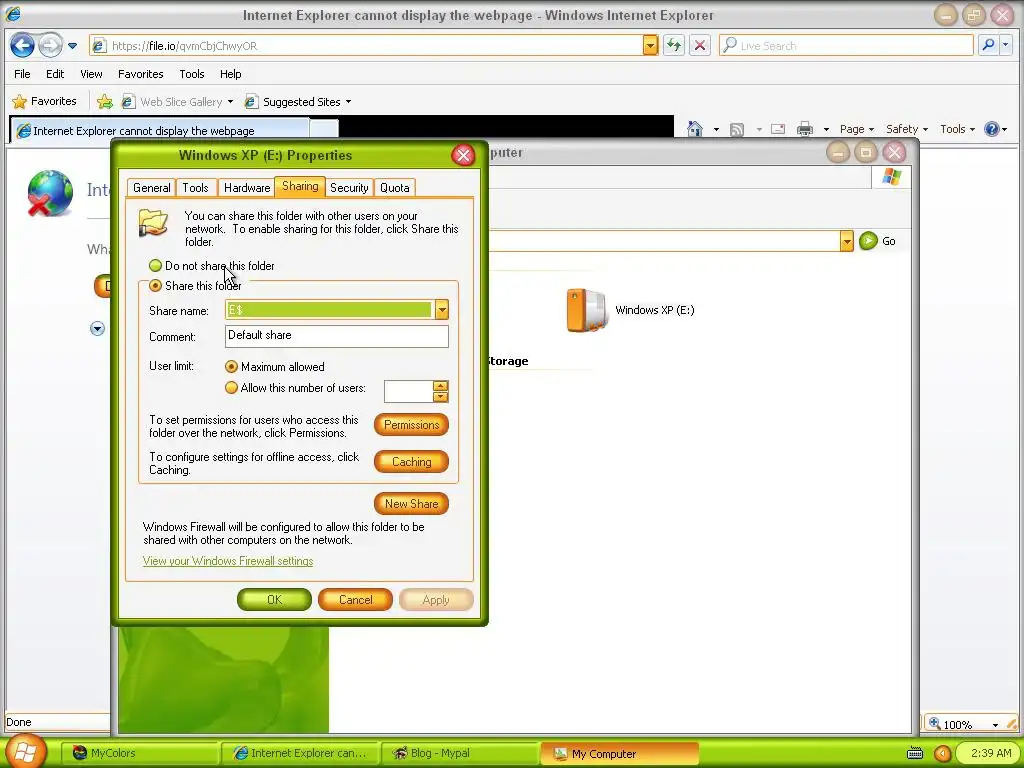1024x768 pixels.
Task: Expand the address bar URL history dropdown
Action: tap(650, 46)
